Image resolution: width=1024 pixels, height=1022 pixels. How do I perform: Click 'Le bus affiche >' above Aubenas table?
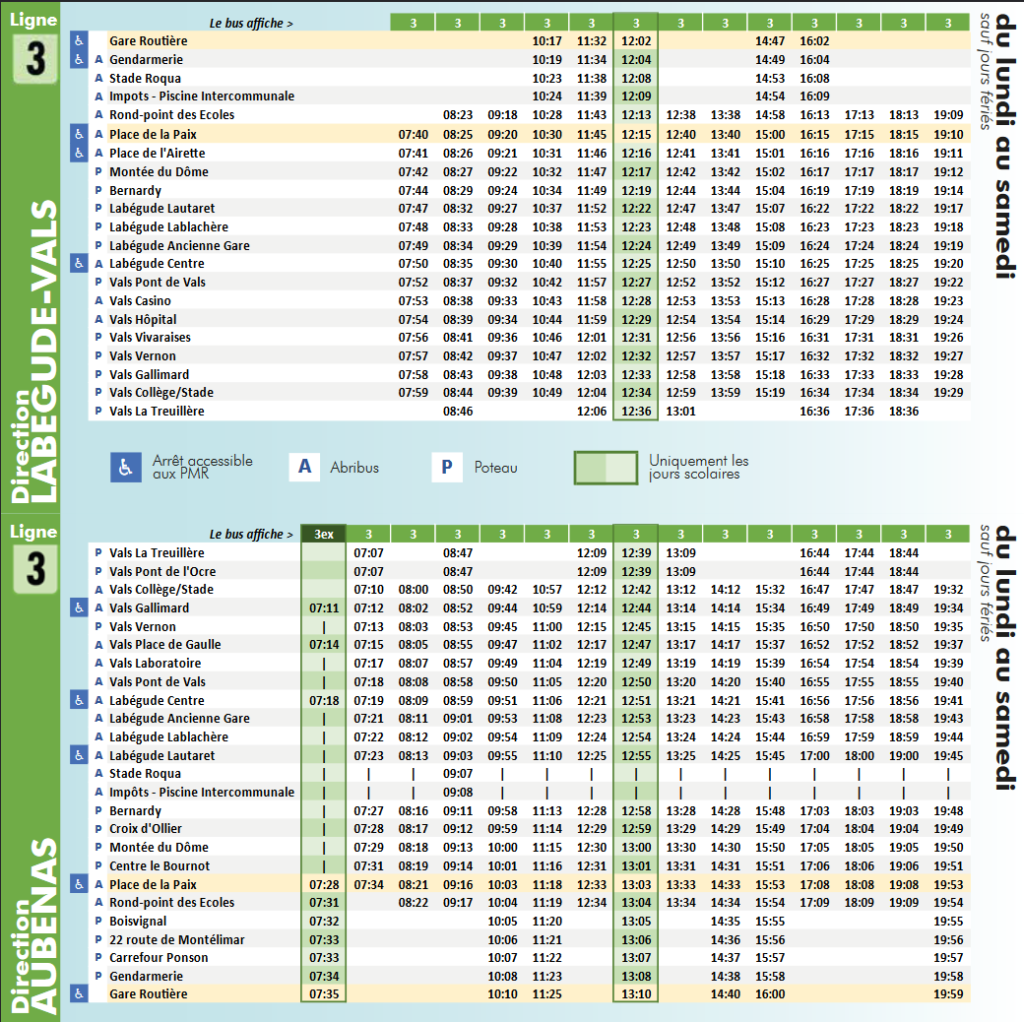coord(251,534)
